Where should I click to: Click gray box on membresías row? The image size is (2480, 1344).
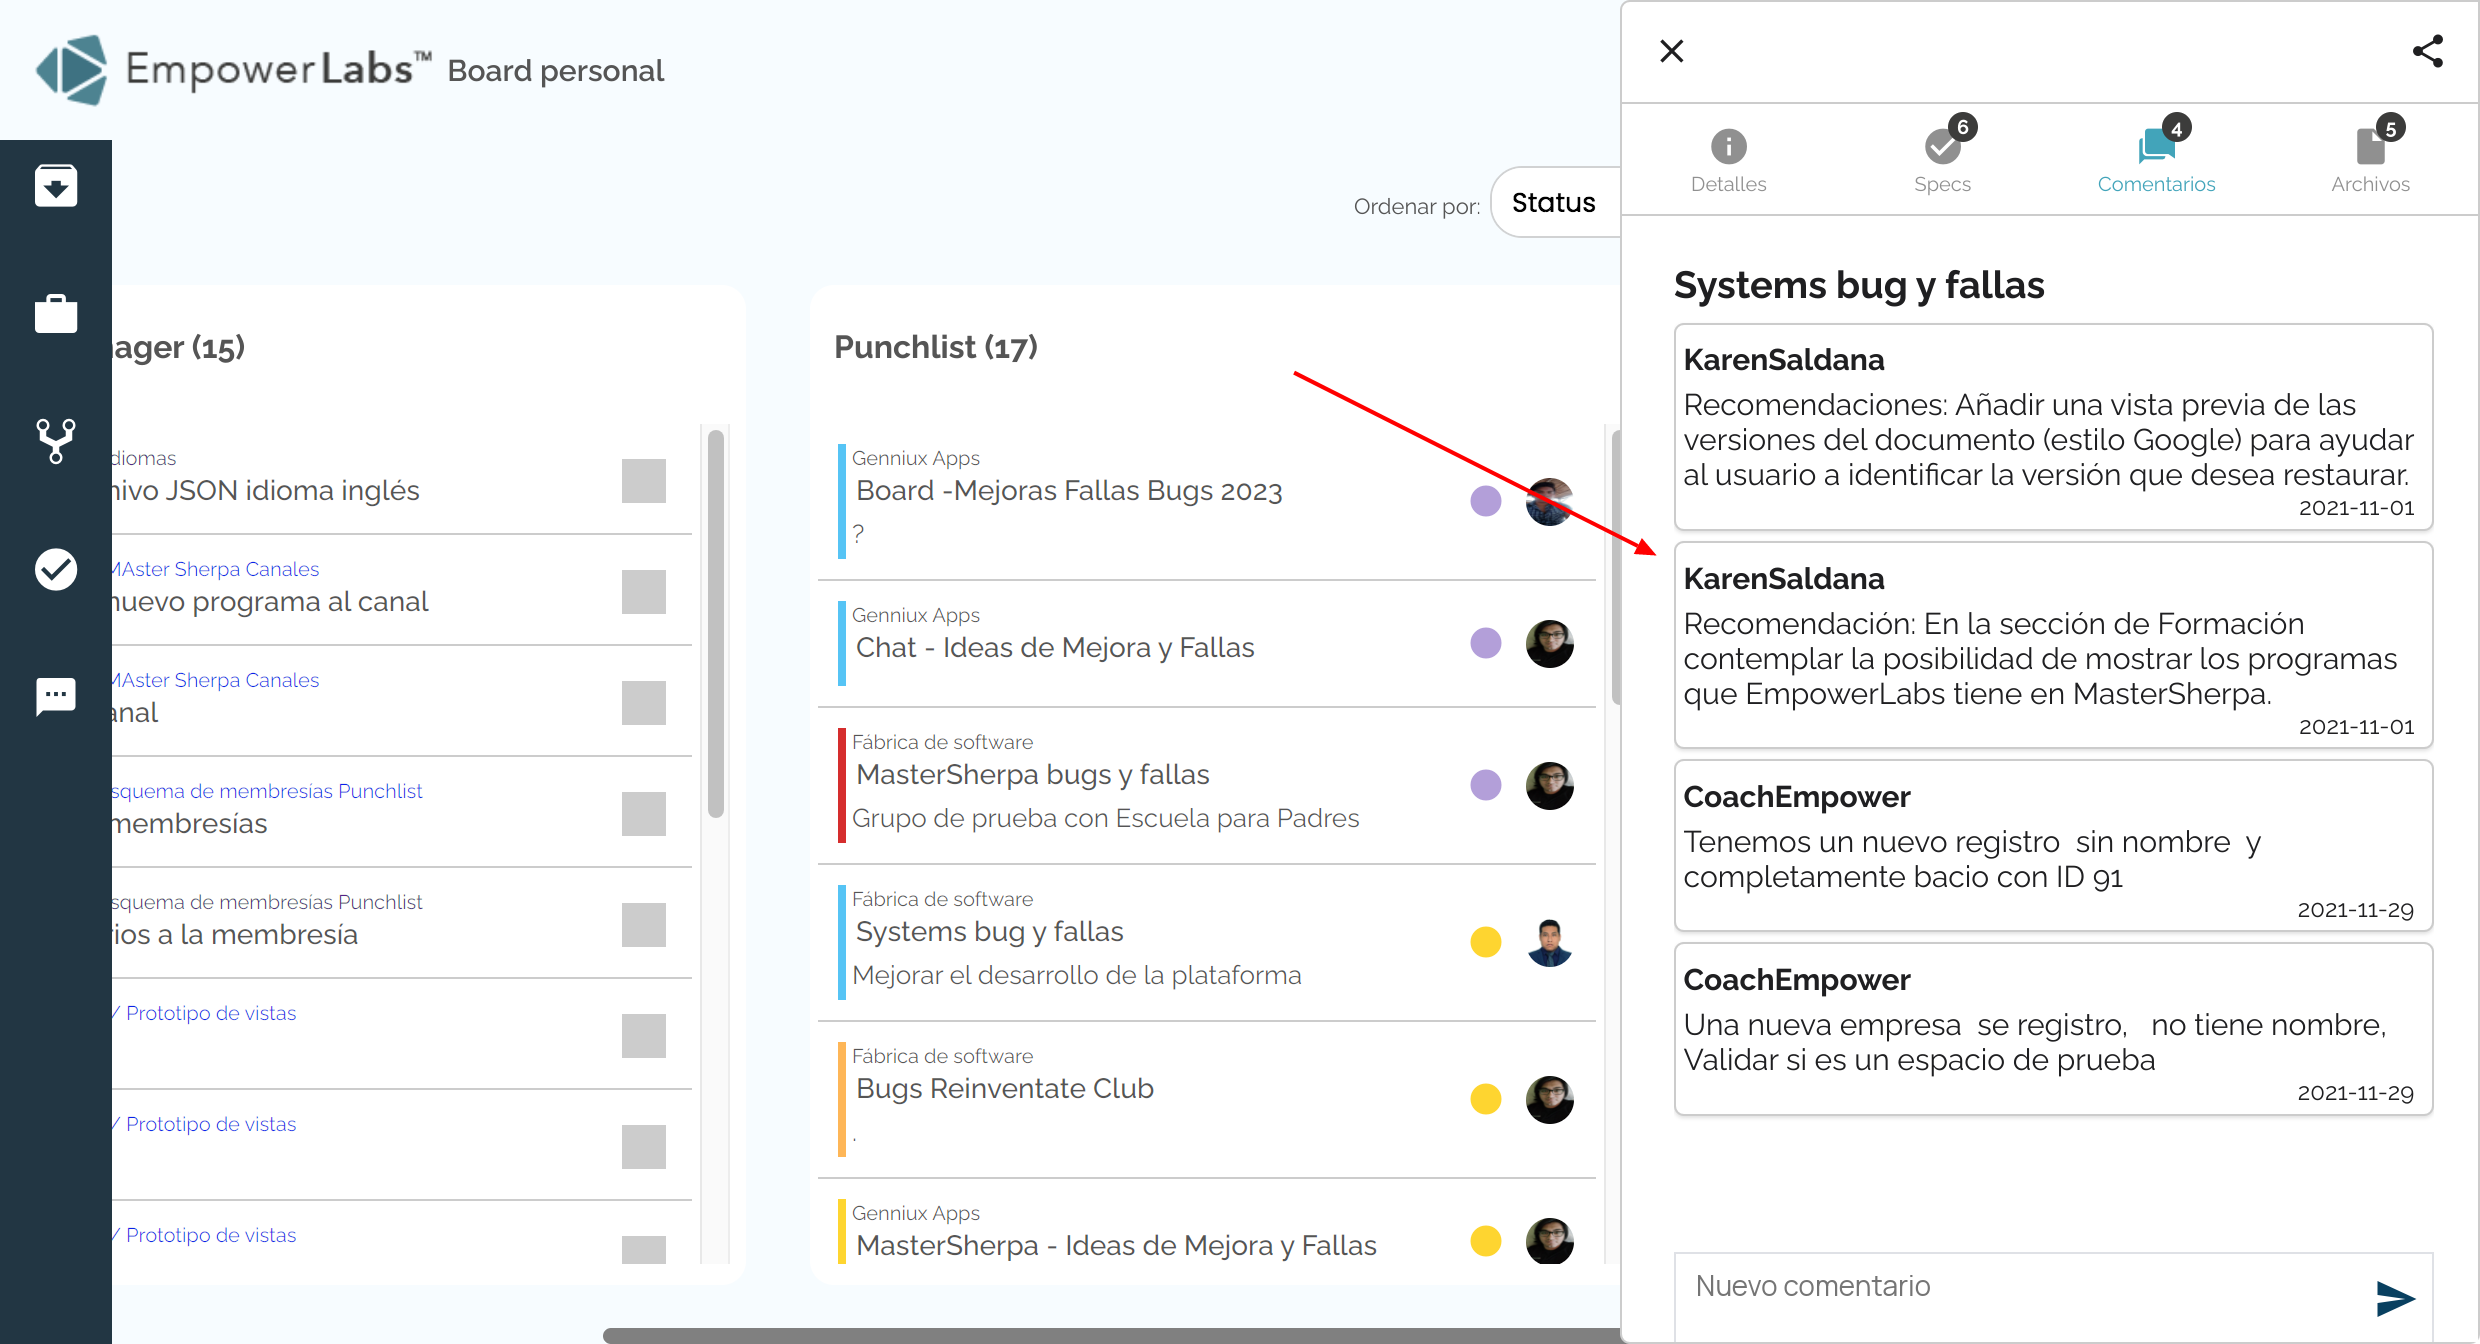coord(643,814)
